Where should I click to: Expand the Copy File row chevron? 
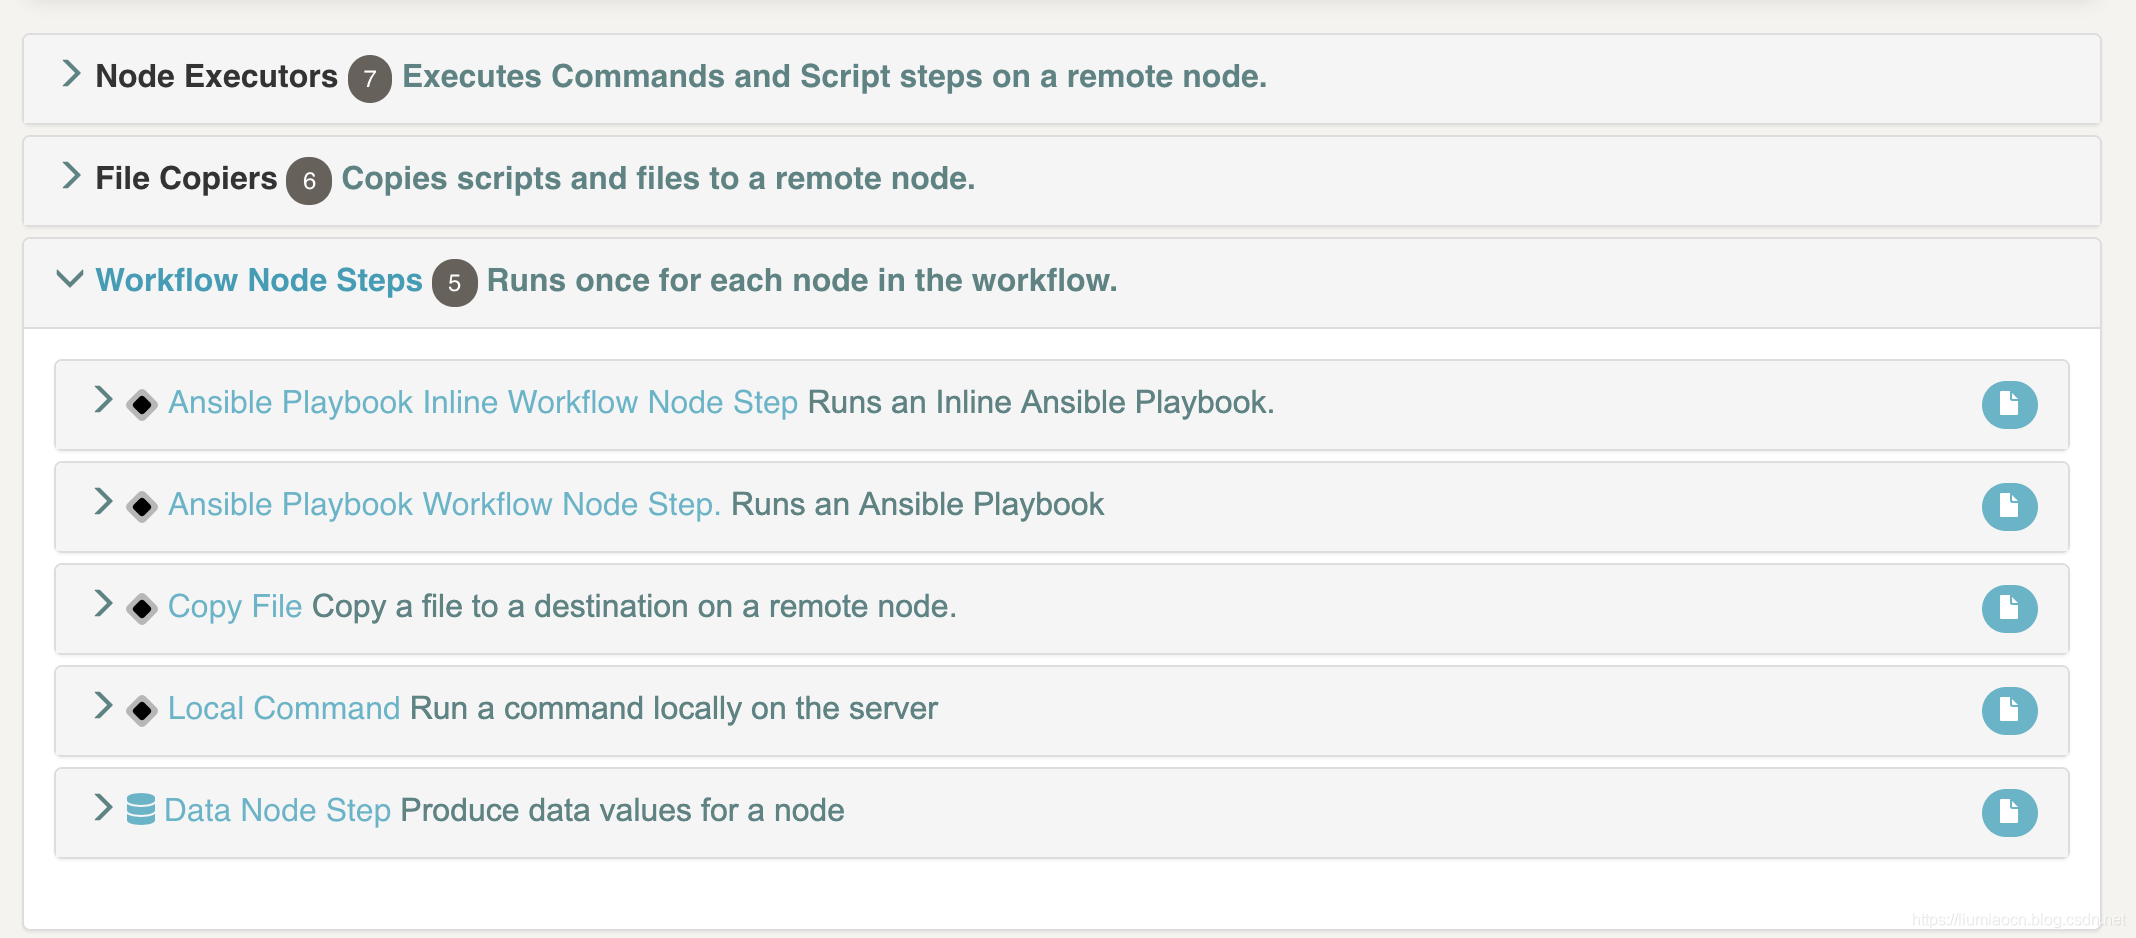click(x=103, y=603)
